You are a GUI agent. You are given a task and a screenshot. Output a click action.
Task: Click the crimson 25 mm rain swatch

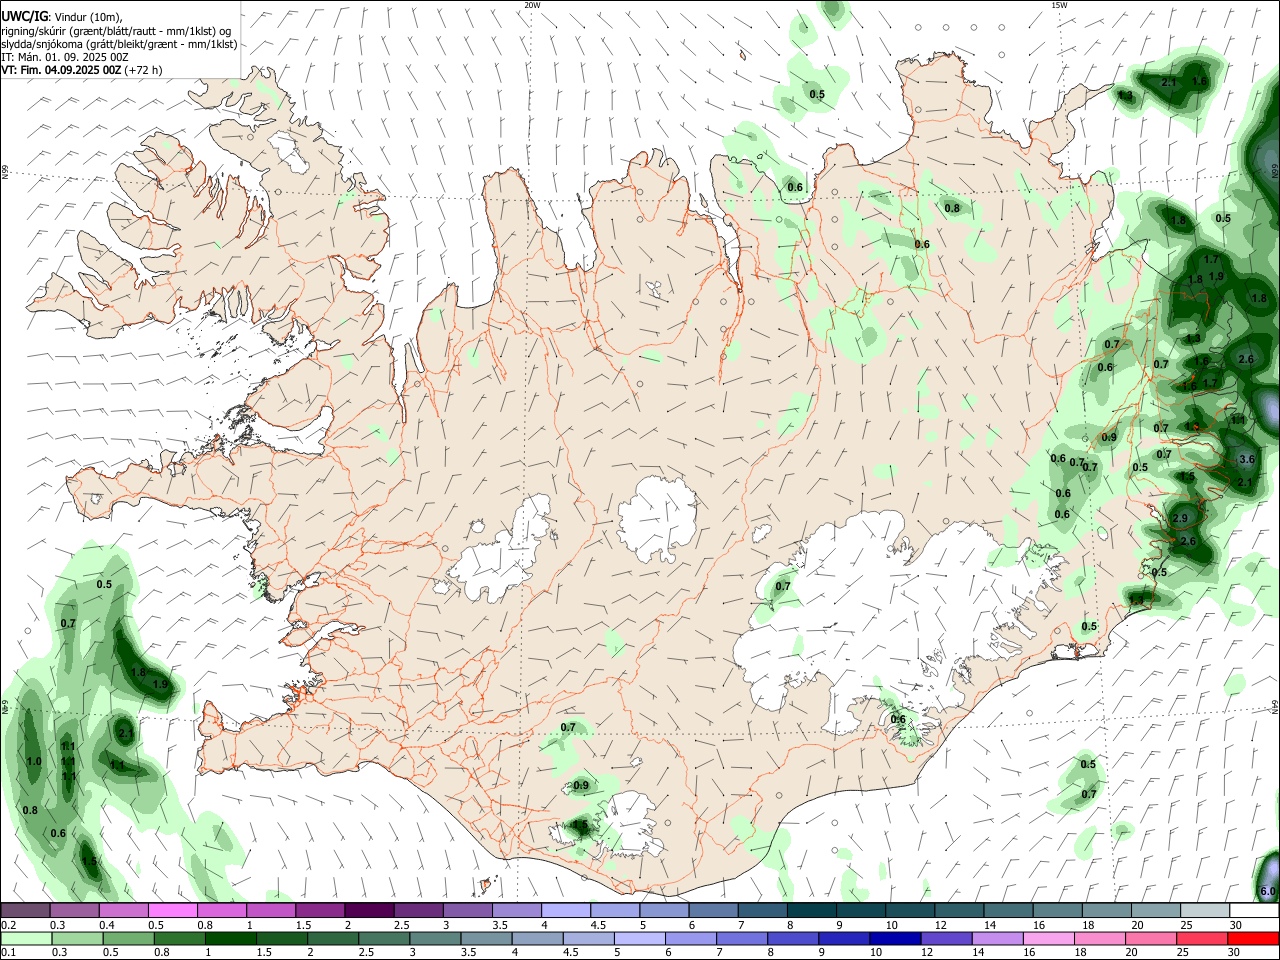point(1202,938)
